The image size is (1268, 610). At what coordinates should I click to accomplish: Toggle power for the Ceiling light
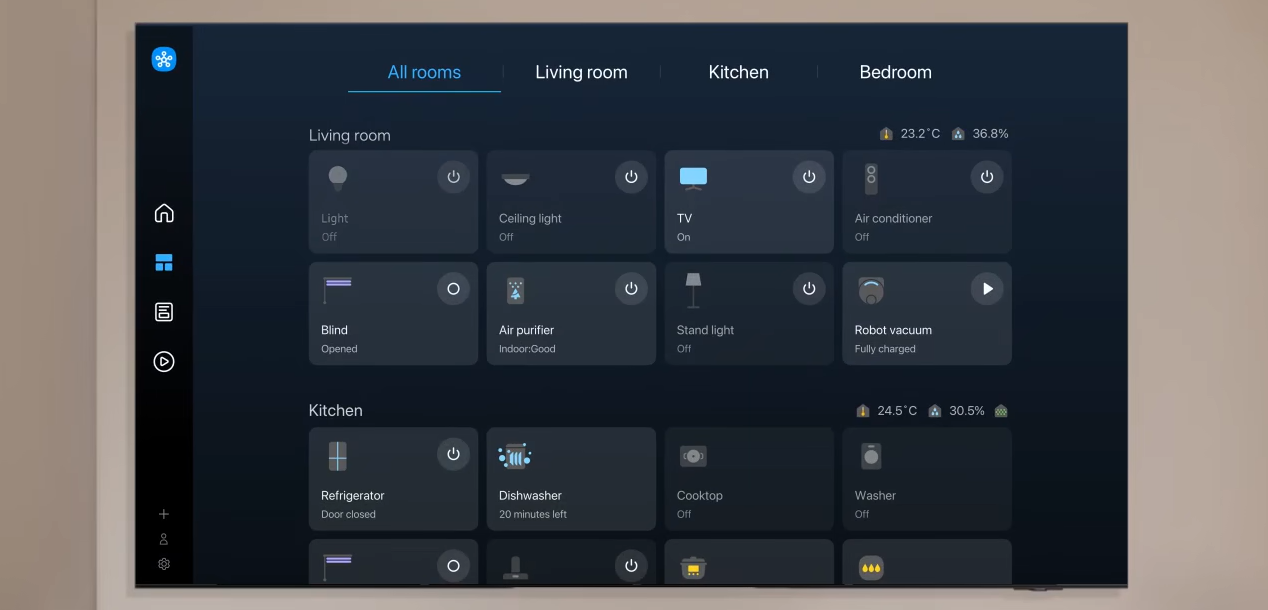pyautogui.click(x=631, y=177)
